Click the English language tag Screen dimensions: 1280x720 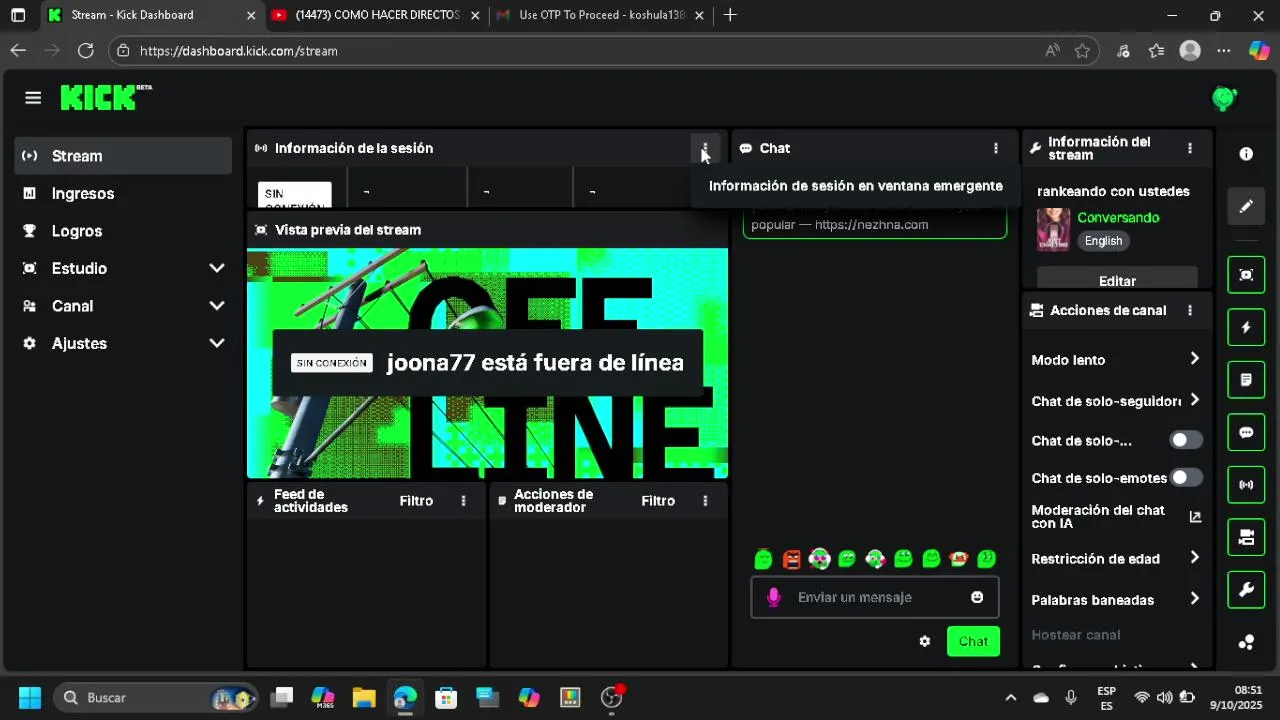pyautogui.click(x=1103, y=241)
